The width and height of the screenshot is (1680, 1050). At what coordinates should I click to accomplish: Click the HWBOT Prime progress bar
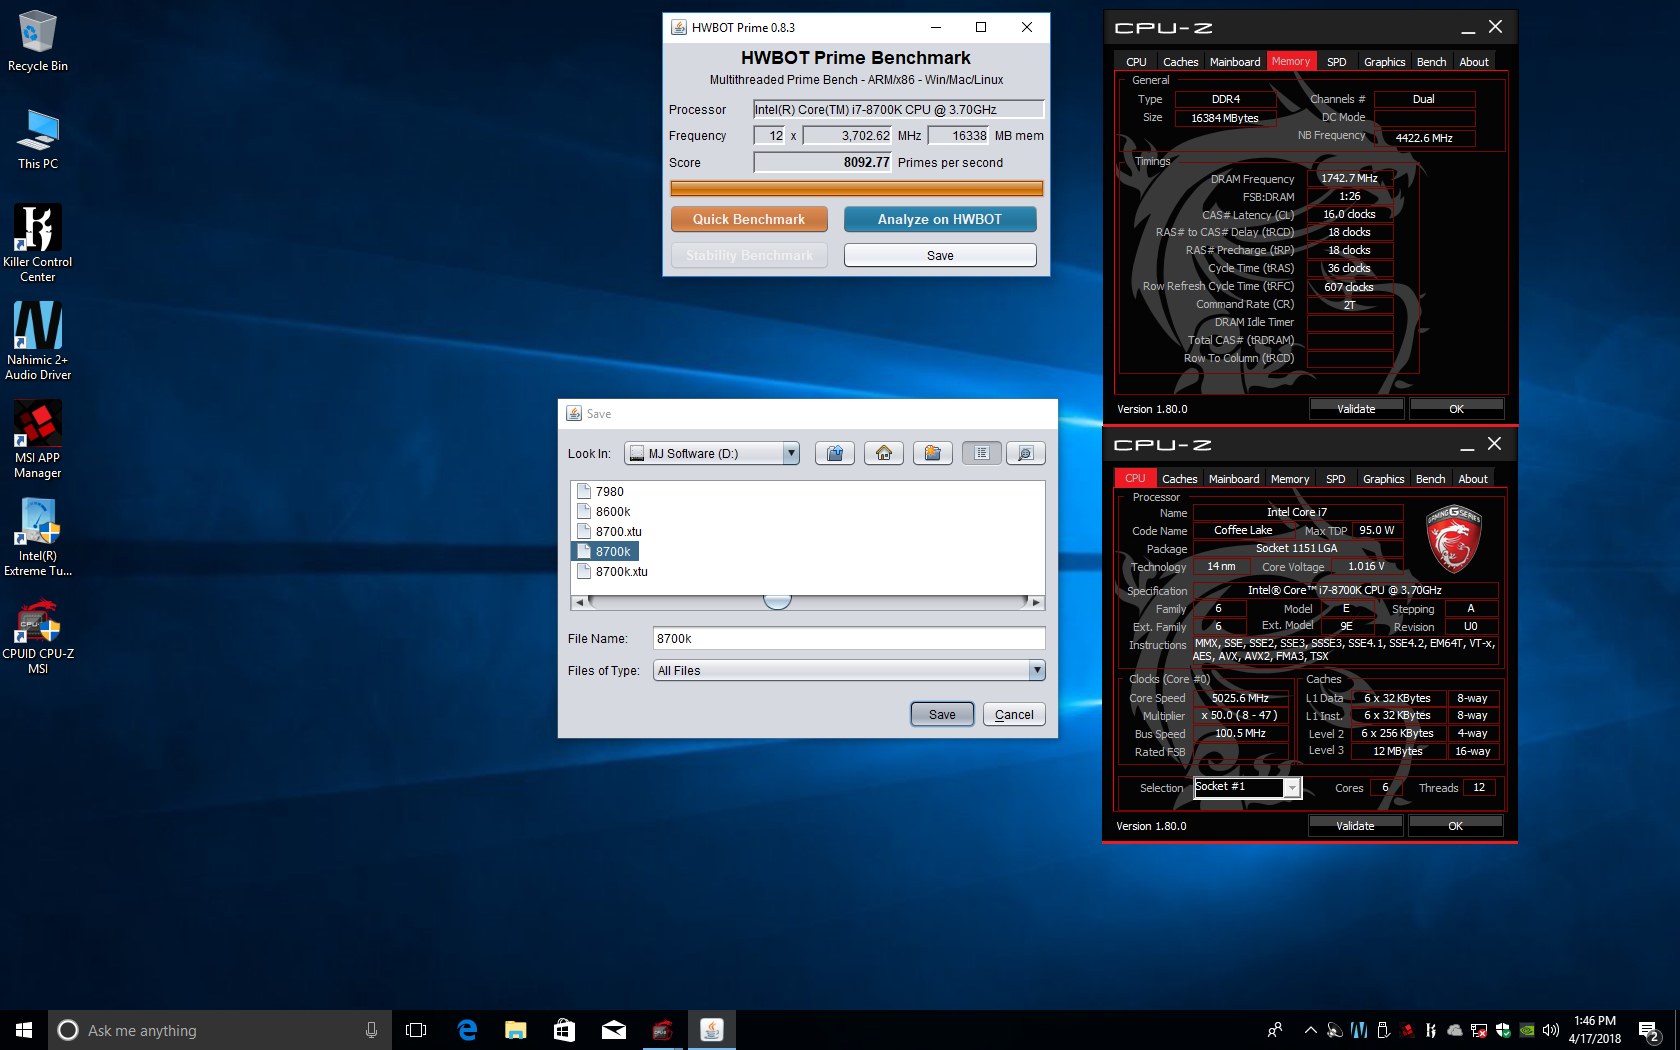pos(857,188)
